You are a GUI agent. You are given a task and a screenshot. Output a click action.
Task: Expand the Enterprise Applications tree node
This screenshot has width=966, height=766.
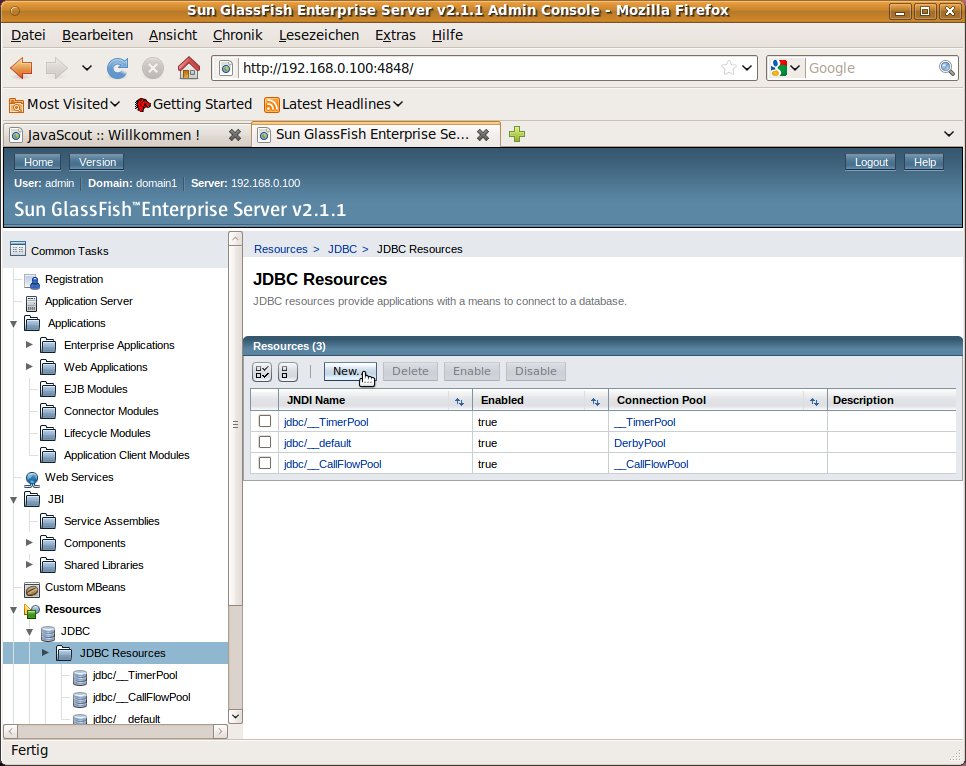coord(29,345)
